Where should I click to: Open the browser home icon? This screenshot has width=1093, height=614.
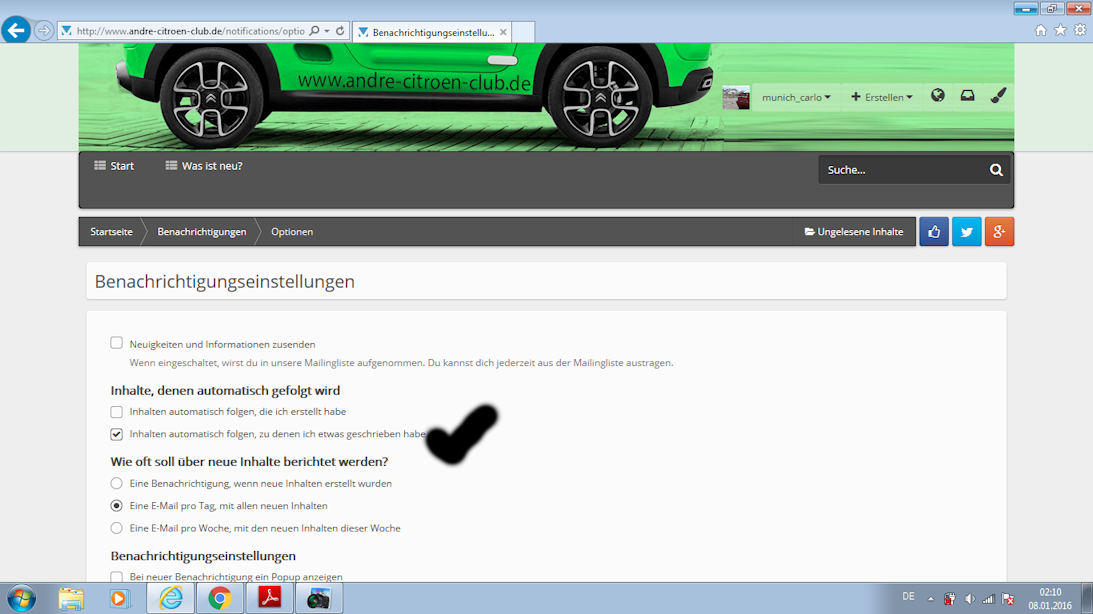click(x=1041, y=30)
